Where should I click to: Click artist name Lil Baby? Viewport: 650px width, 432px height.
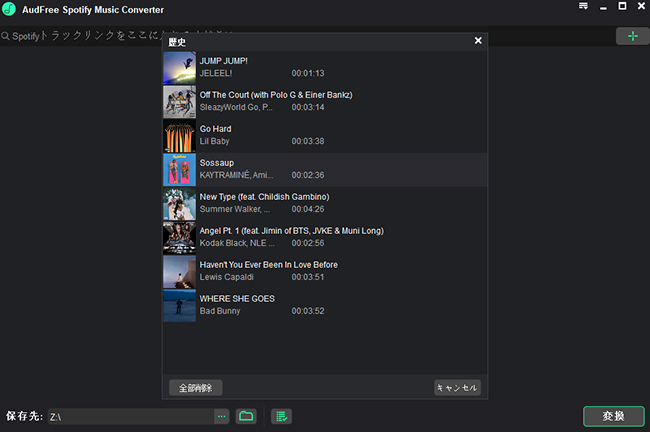214,141
